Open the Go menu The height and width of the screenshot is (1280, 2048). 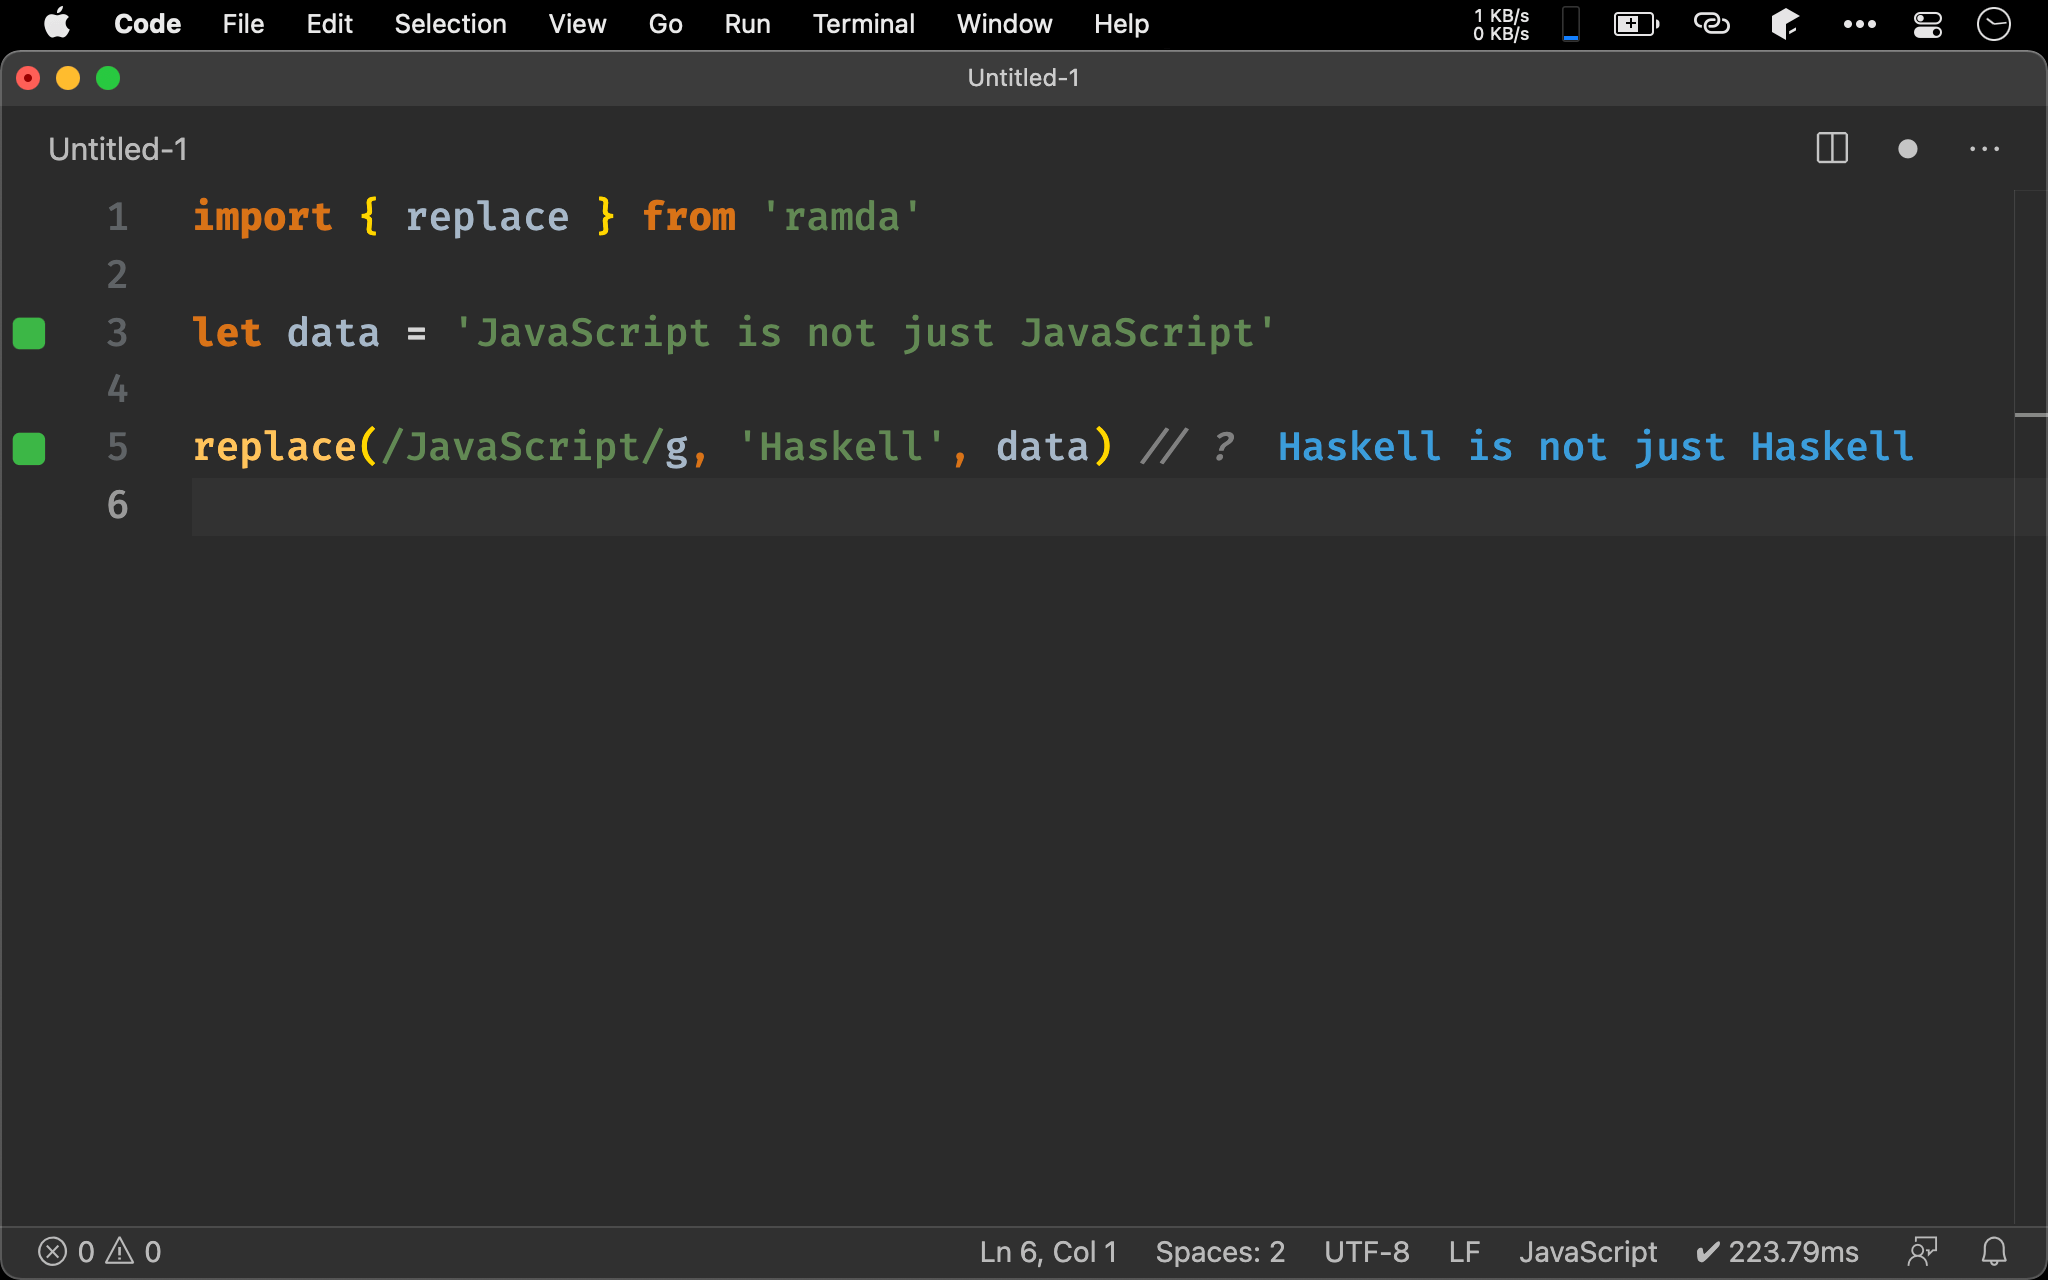tap(665, 24)
